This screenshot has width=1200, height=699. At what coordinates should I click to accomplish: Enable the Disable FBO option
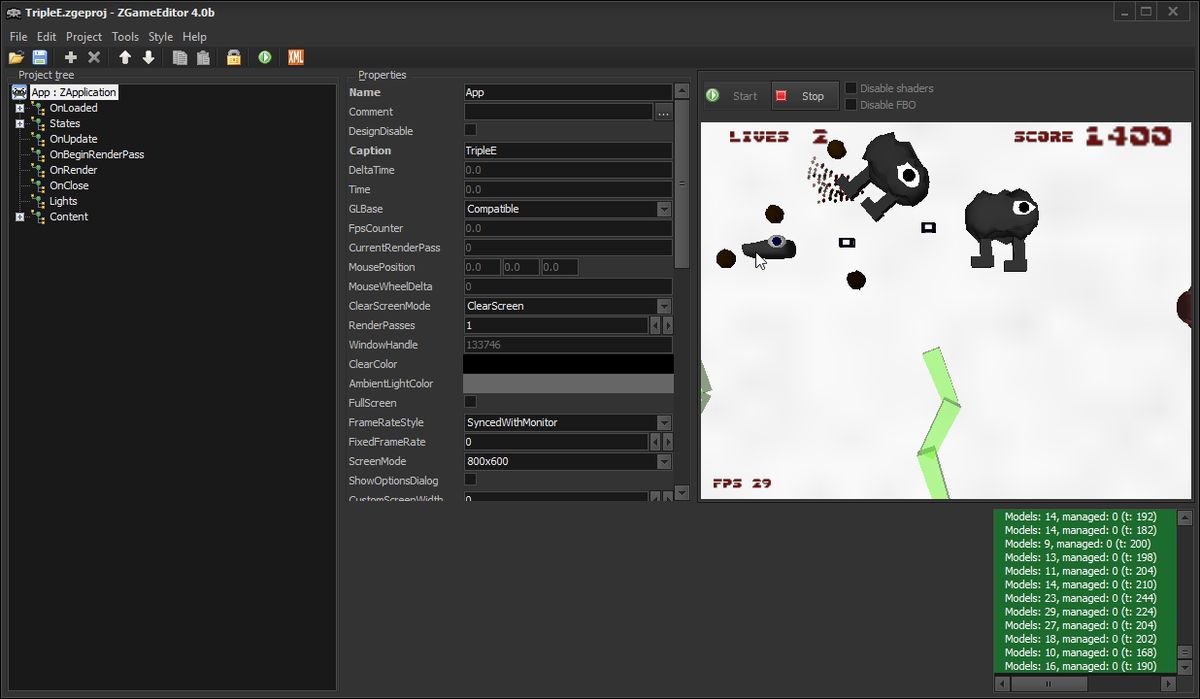coord(850,104)
